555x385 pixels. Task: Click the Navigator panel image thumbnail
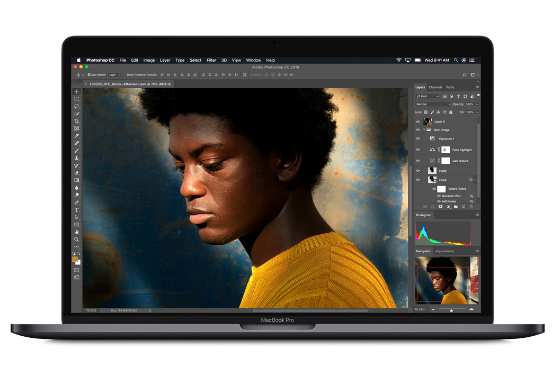click(447, 280)
